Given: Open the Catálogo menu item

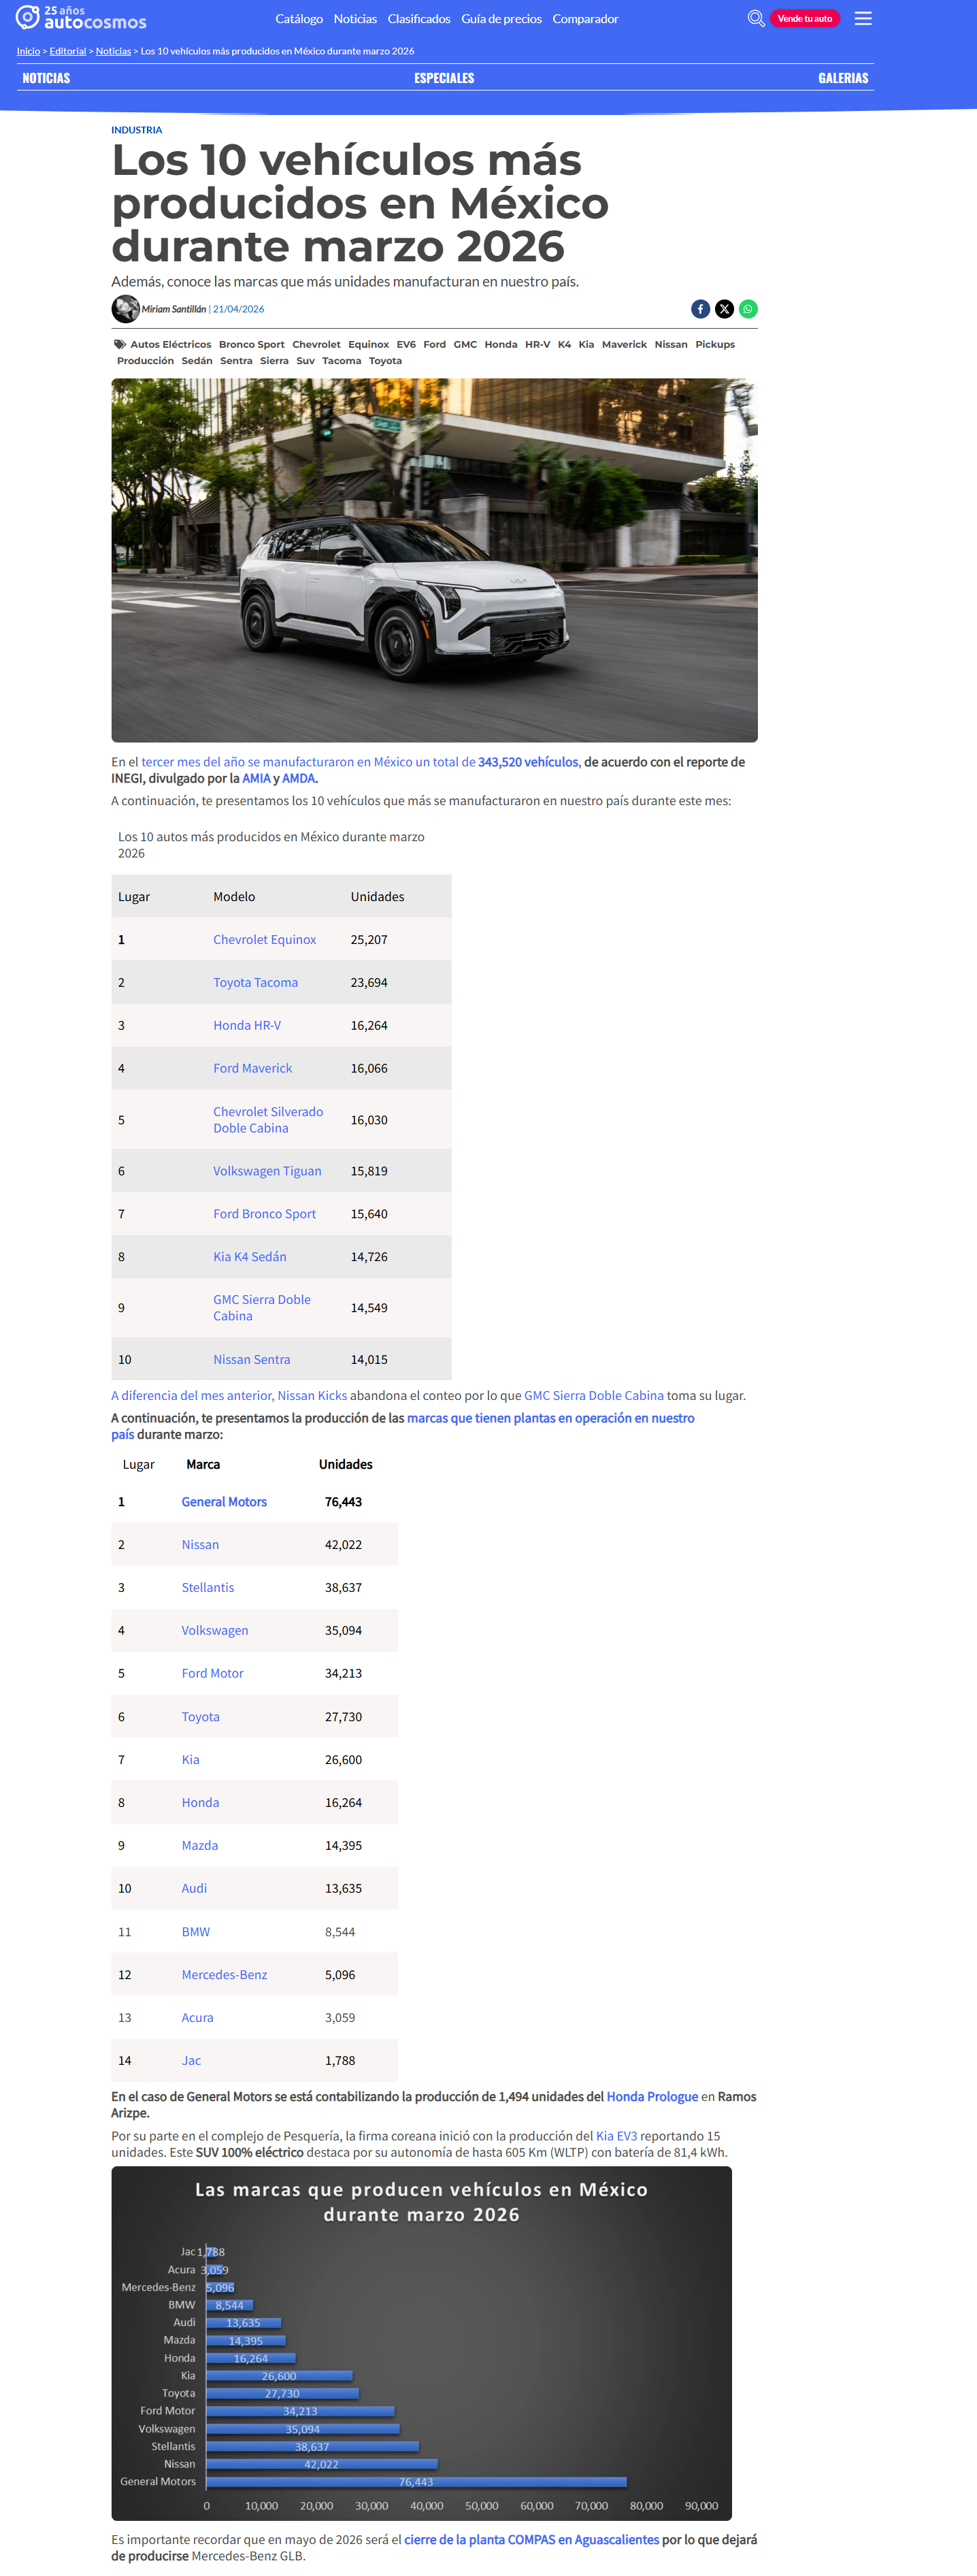Looking at the screenshot, I should 299,19.
